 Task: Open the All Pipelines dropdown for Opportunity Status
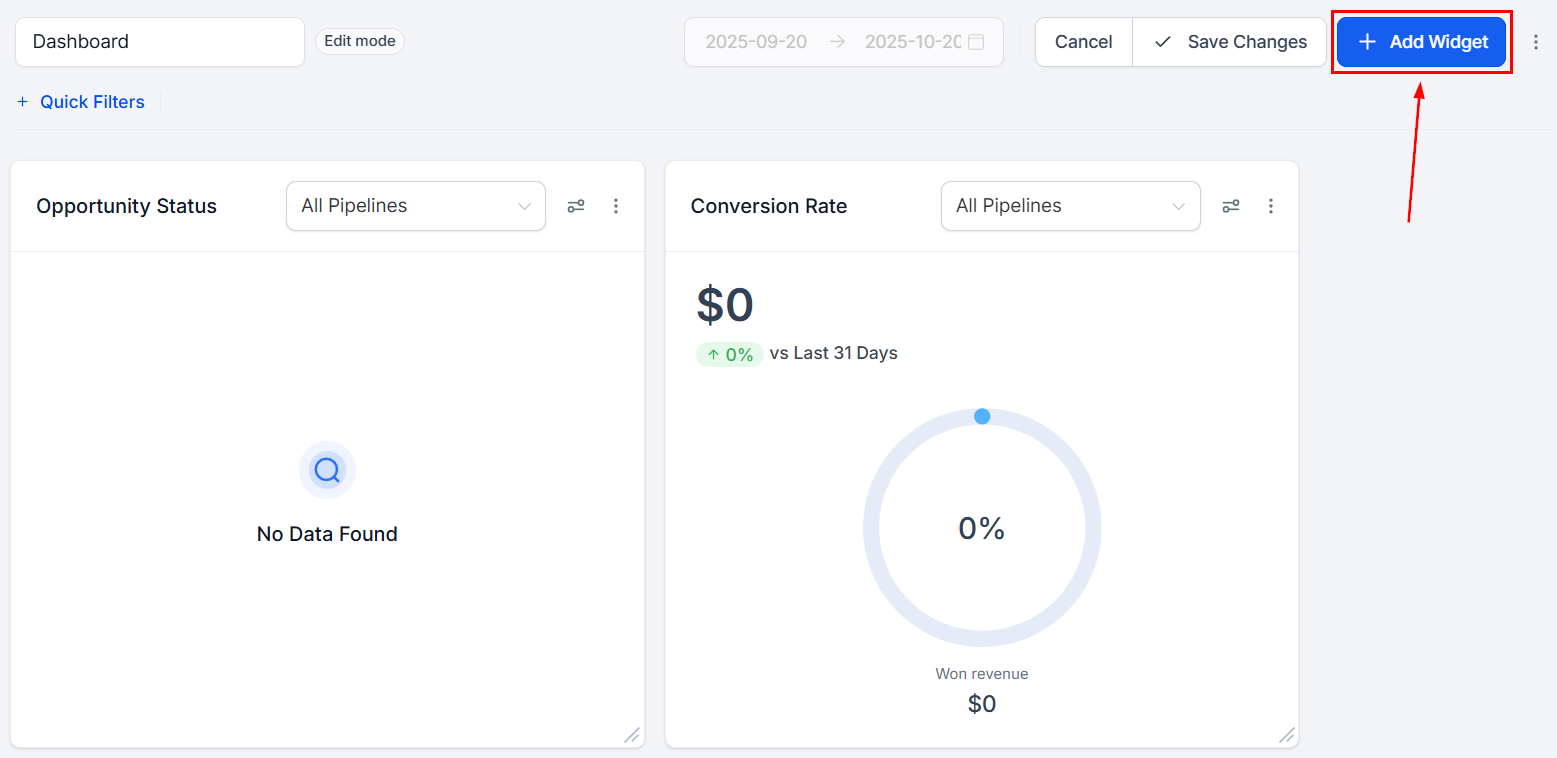(x=415, y=206)
